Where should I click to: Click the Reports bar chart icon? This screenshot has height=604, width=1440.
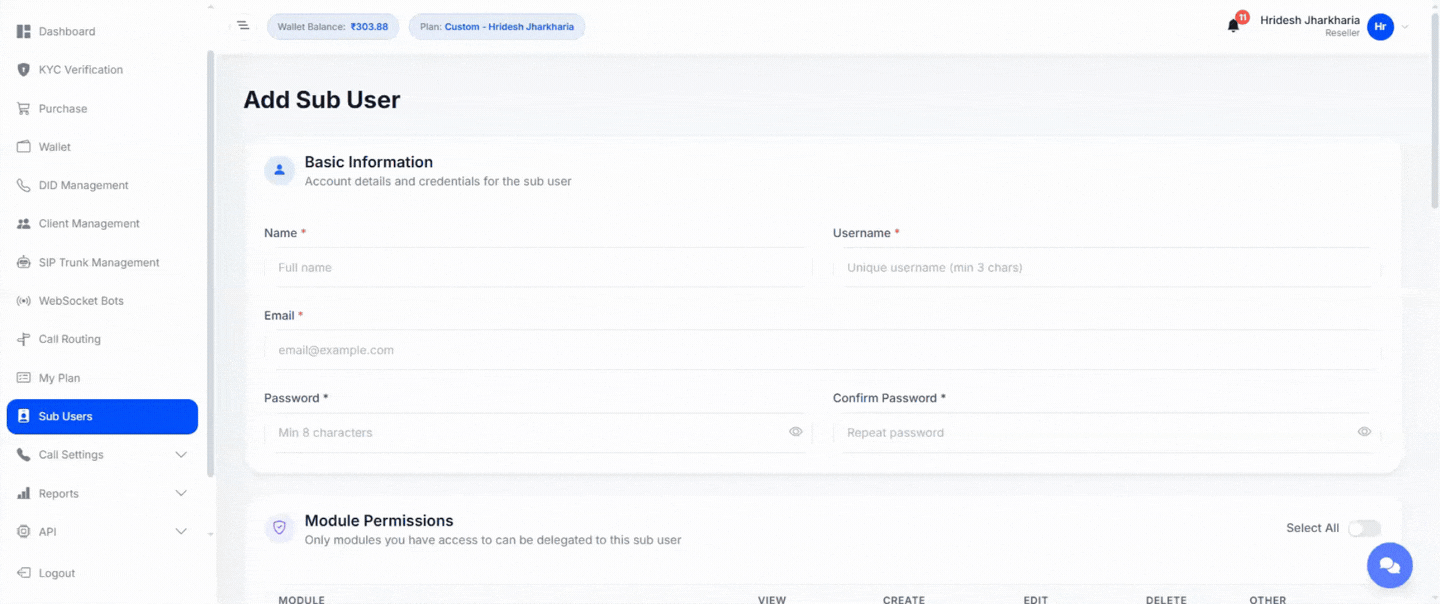24,494
